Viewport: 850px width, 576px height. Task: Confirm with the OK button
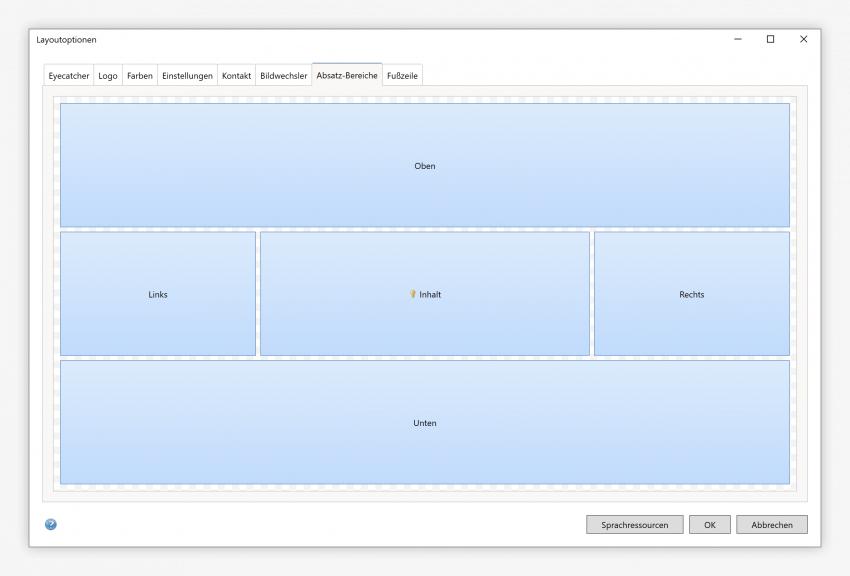709,525
